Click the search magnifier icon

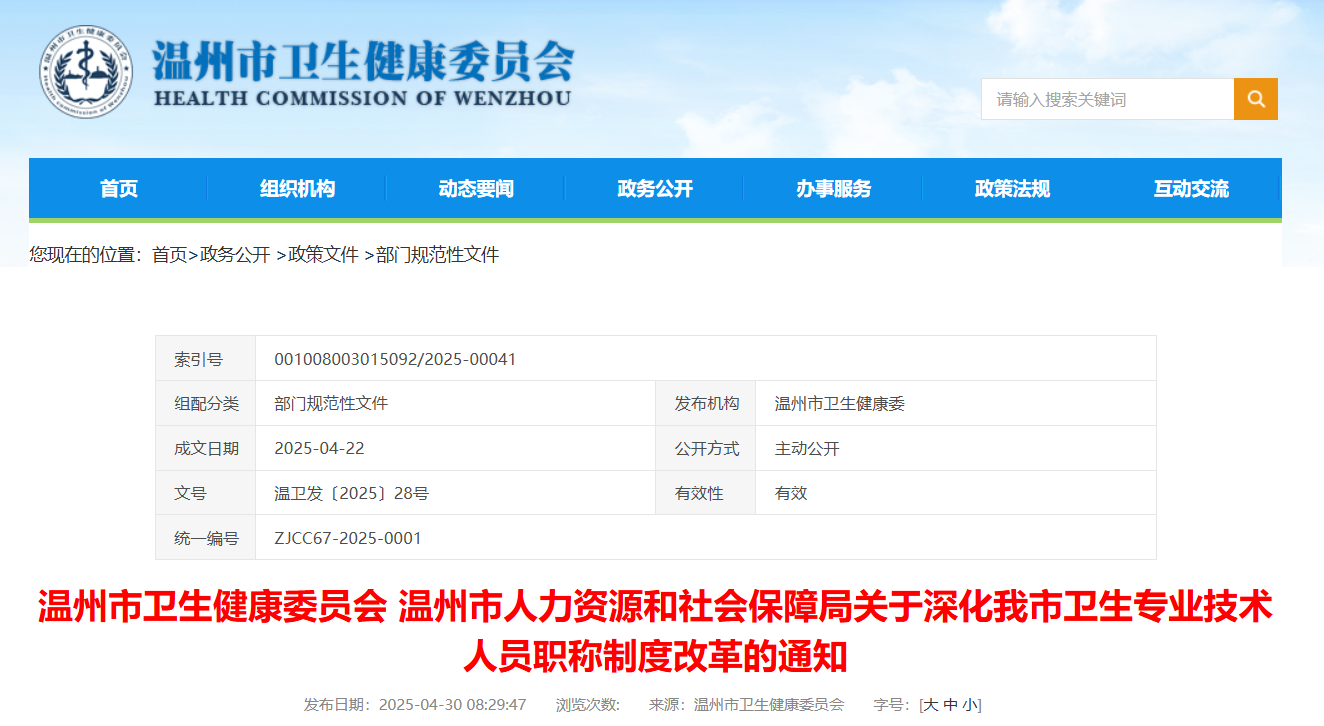(1256, 98)
